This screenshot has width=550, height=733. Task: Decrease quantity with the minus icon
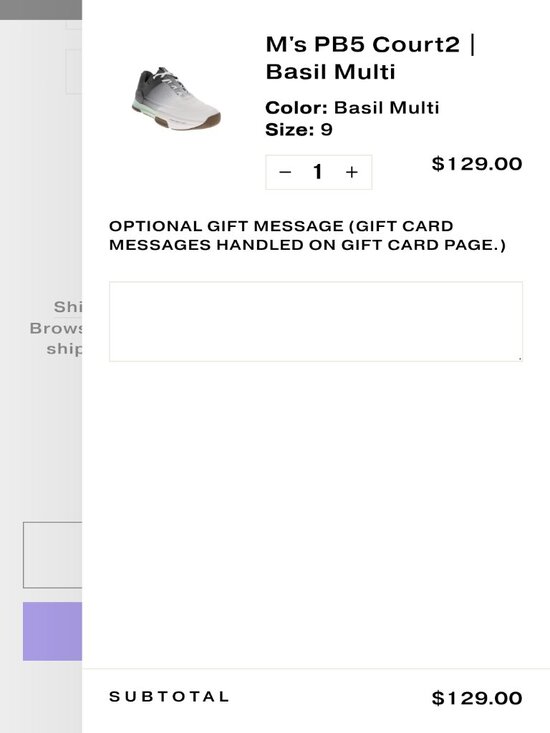point(285,172)
